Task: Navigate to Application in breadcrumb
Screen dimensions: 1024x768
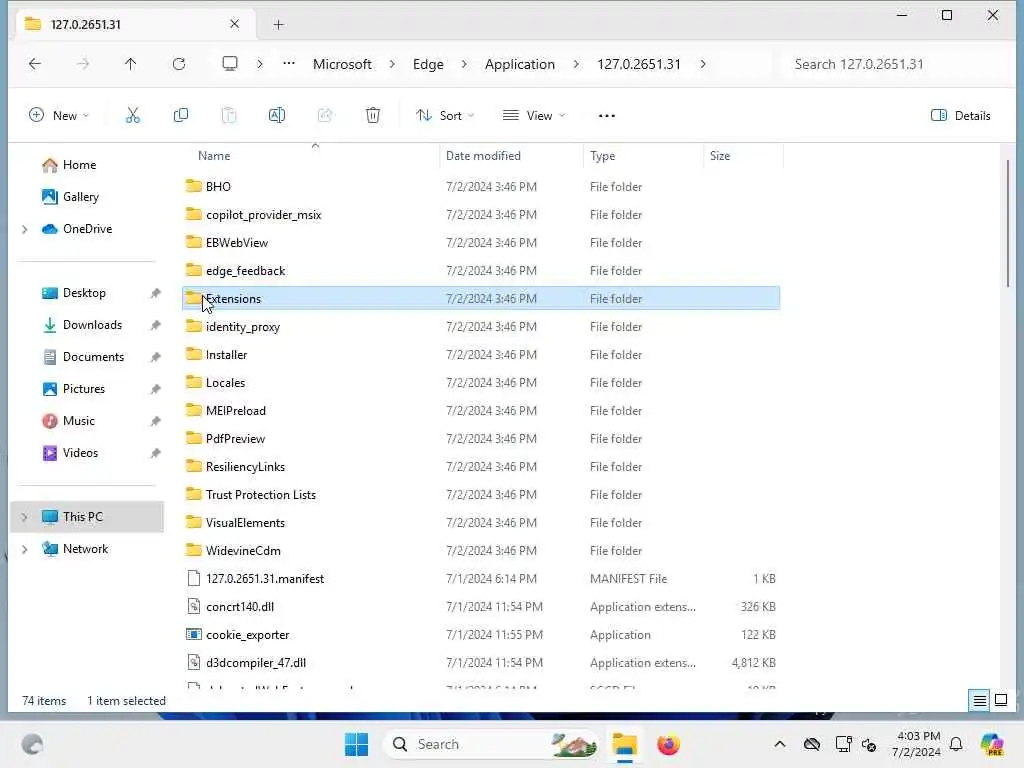Action: [x=520, y=64]
